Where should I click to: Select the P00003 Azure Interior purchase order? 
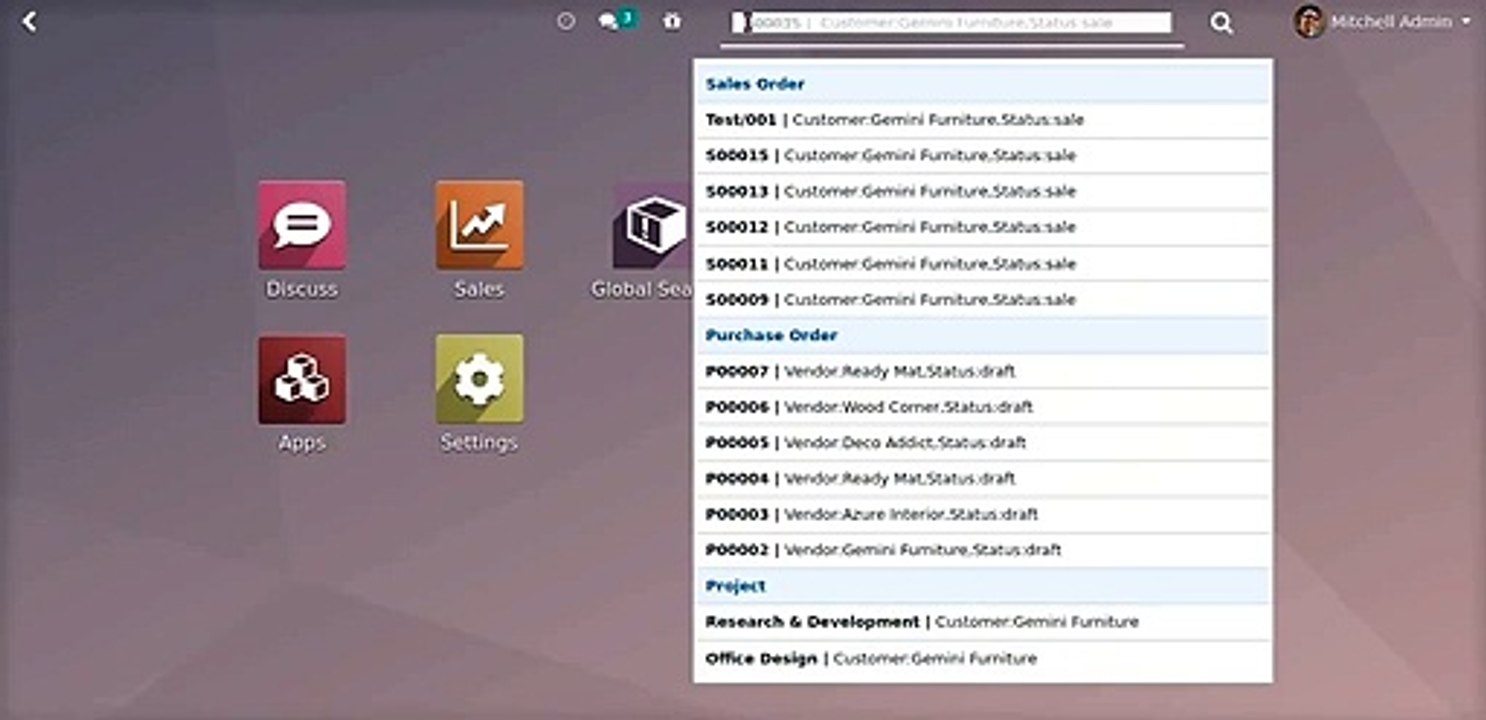click(x=983, y=515)
